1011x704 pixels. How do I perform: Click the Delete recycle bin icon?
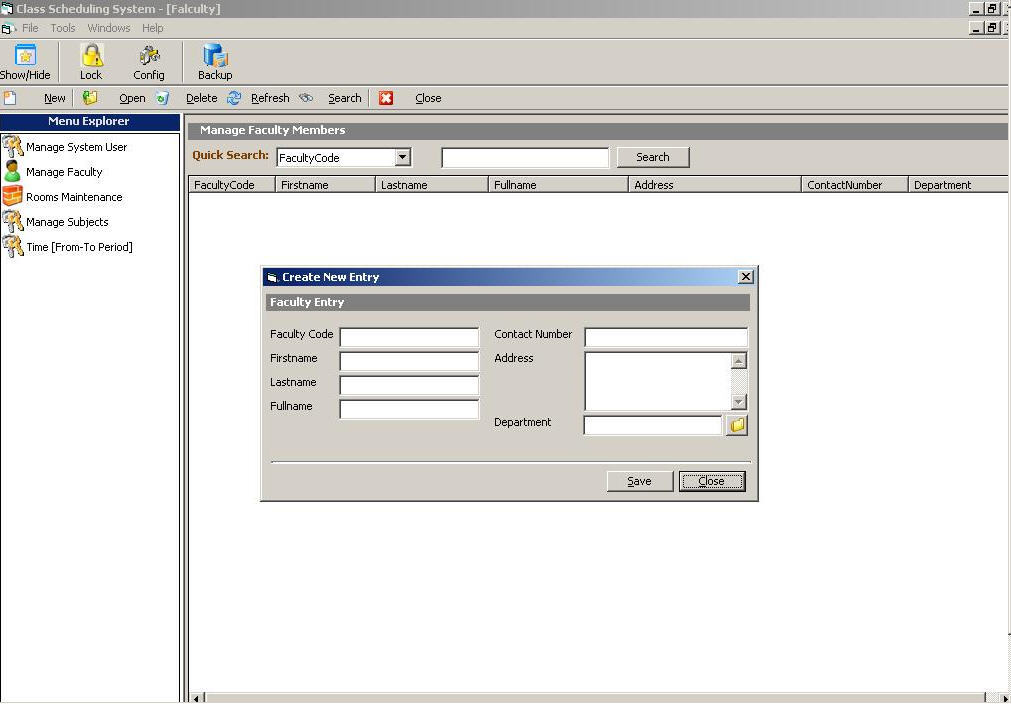pyautogui.click(x=162, y=98)
